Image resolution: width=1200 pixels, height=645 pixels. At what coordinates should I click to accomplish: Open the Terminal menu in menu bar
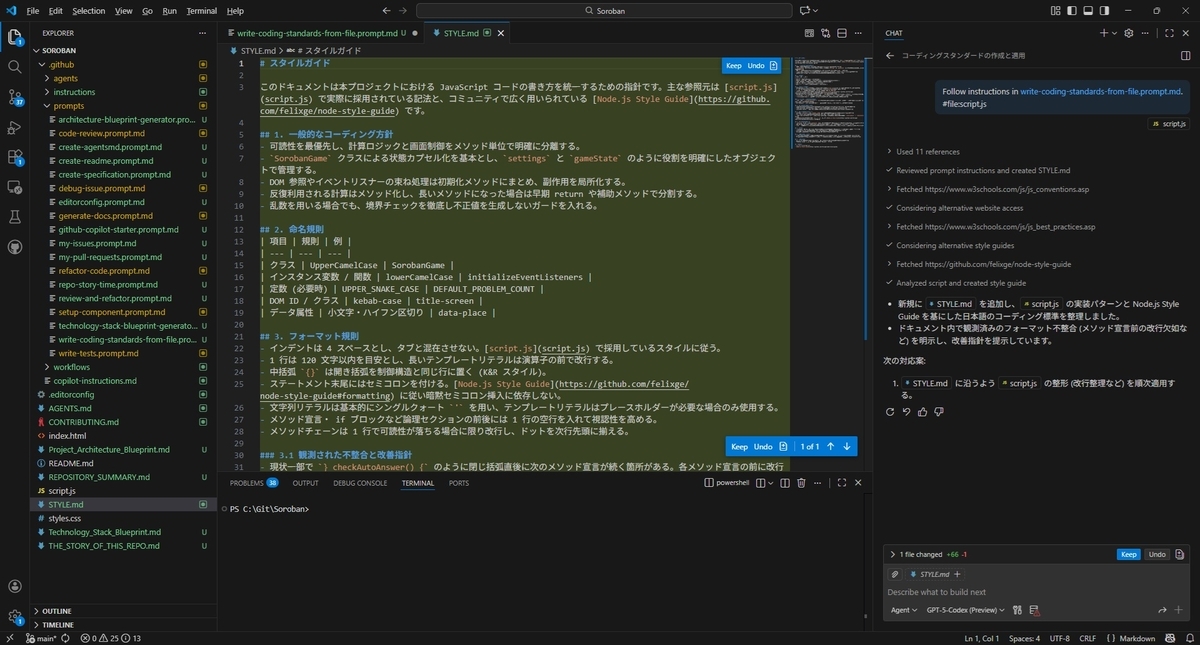pos(202,11)
